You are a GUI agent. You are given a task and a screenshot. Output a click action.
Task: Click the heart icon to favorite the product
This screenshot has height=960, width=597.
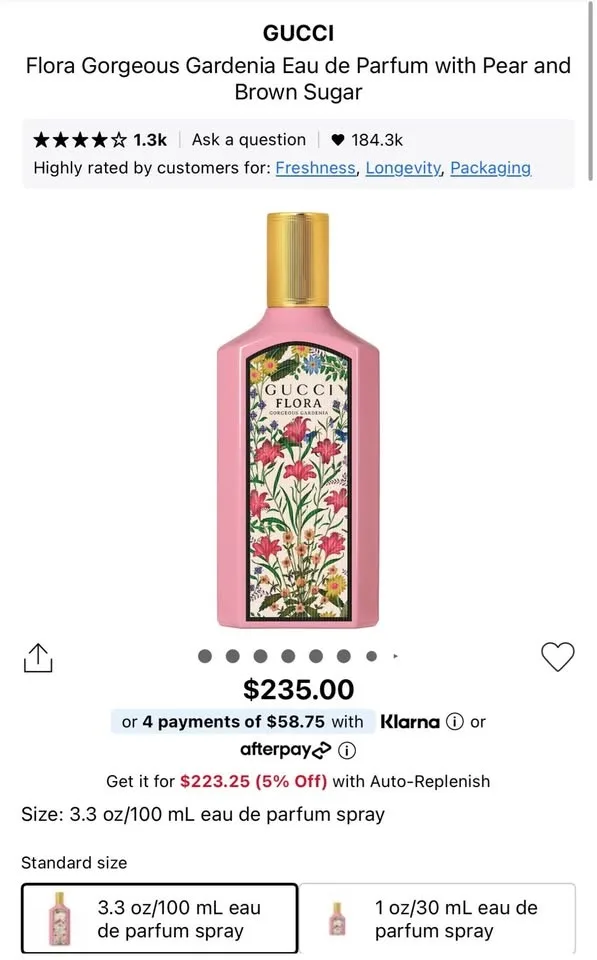click(558, 656)
